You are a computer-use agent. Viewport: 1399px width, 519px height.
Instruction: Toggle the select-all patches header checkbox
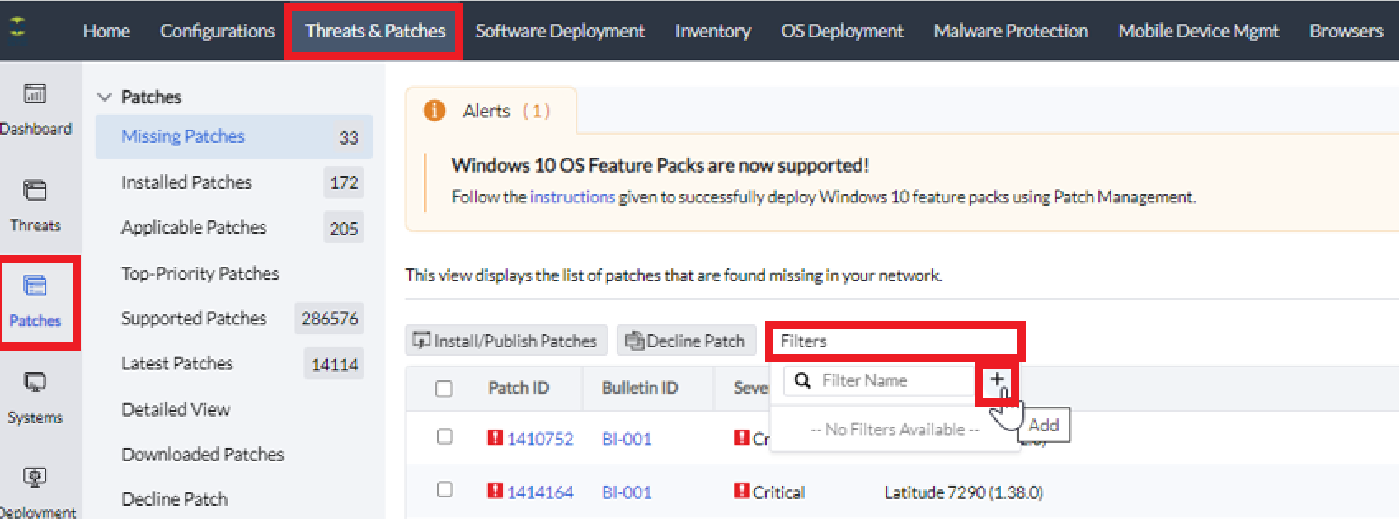coord(444,389)
